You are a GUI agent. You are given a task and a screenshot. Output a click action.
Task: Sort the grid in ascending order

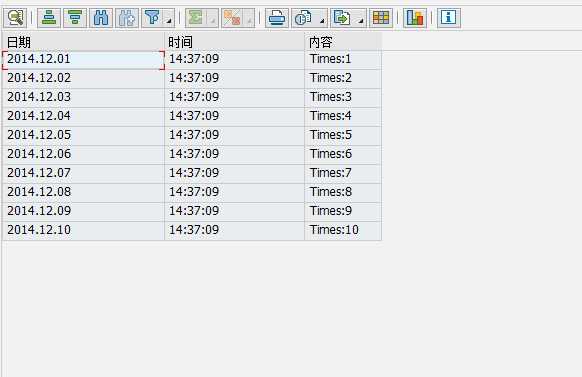click(x=49, y=18)
